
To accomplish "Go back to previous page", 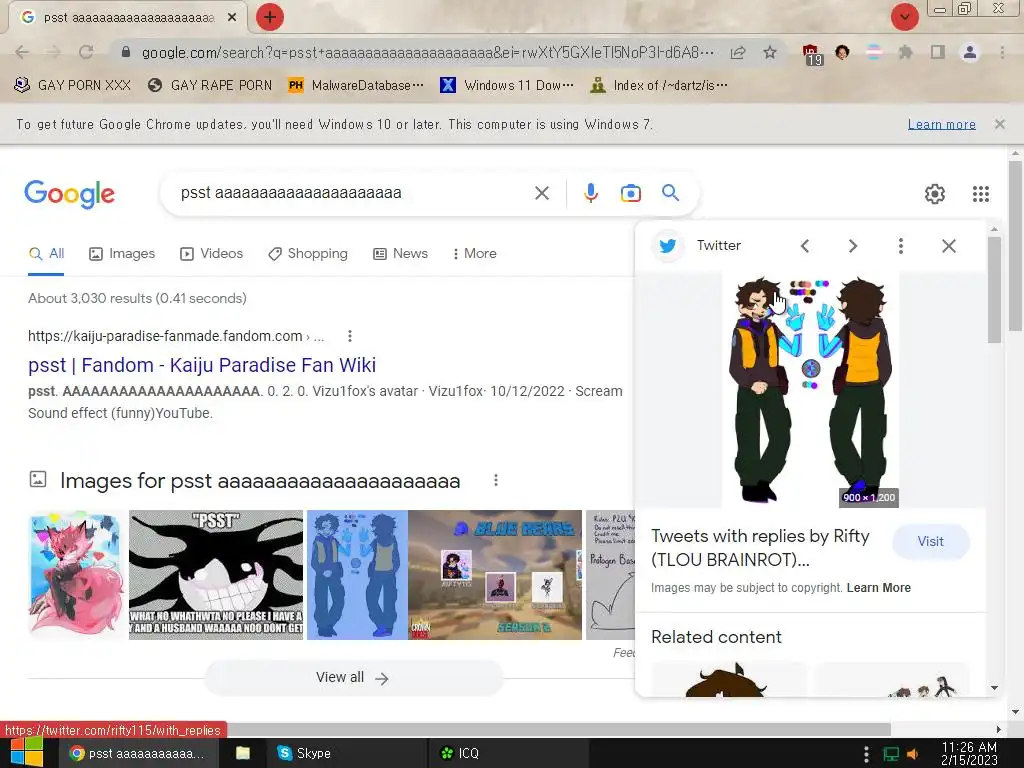I will click(x=22, y=52).
